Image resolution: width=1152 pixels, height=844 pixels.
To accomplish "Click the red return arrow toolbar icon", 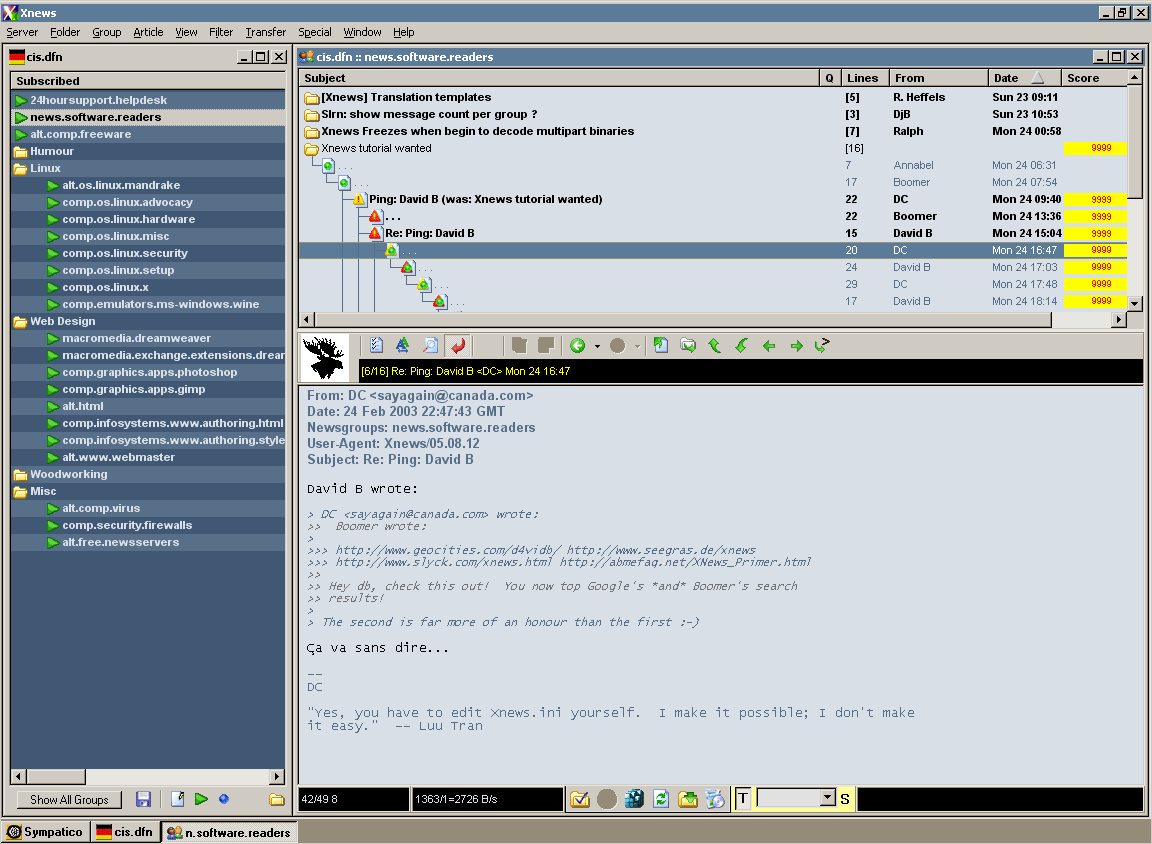I will tap(457, 346).
